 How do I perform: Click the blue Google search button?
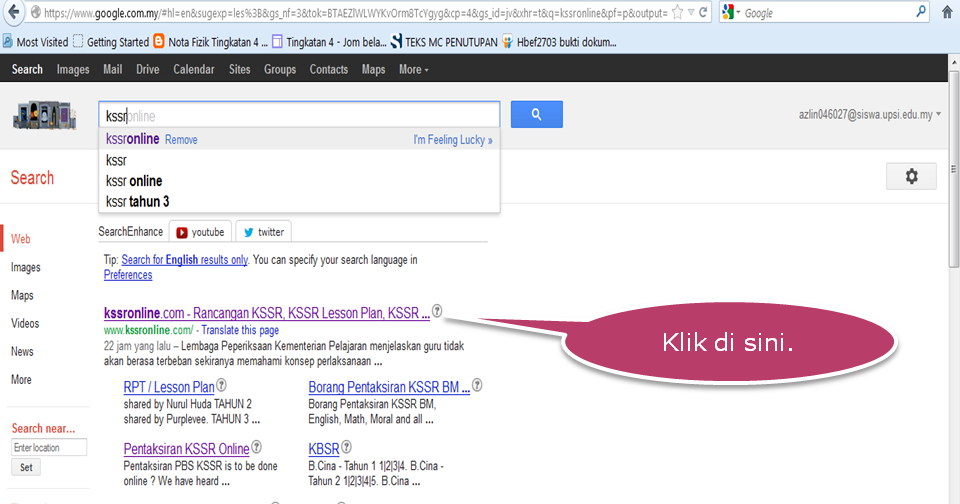click(x=536, y=115)
